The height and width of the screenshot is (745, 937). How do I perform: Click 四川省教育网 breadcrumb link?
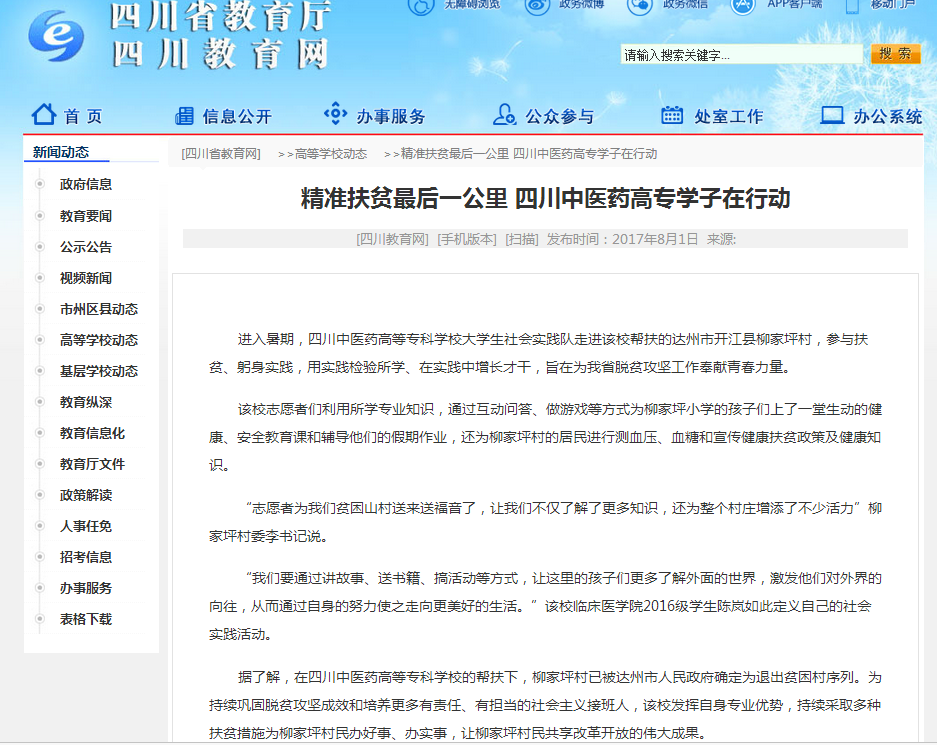pyautogui.click(x=221, y=154)
